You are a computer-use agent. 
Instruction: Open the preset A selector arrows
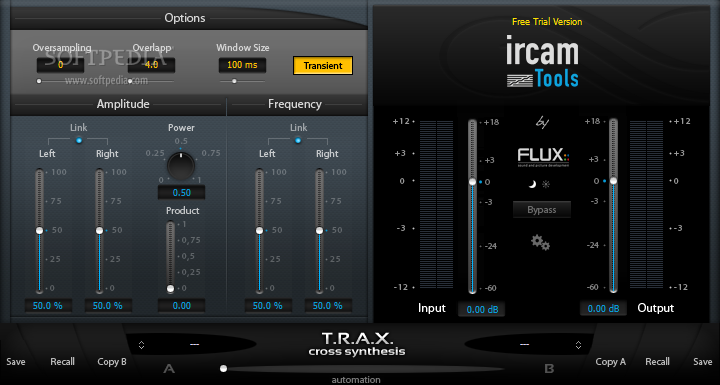click(x=141, y=345)
